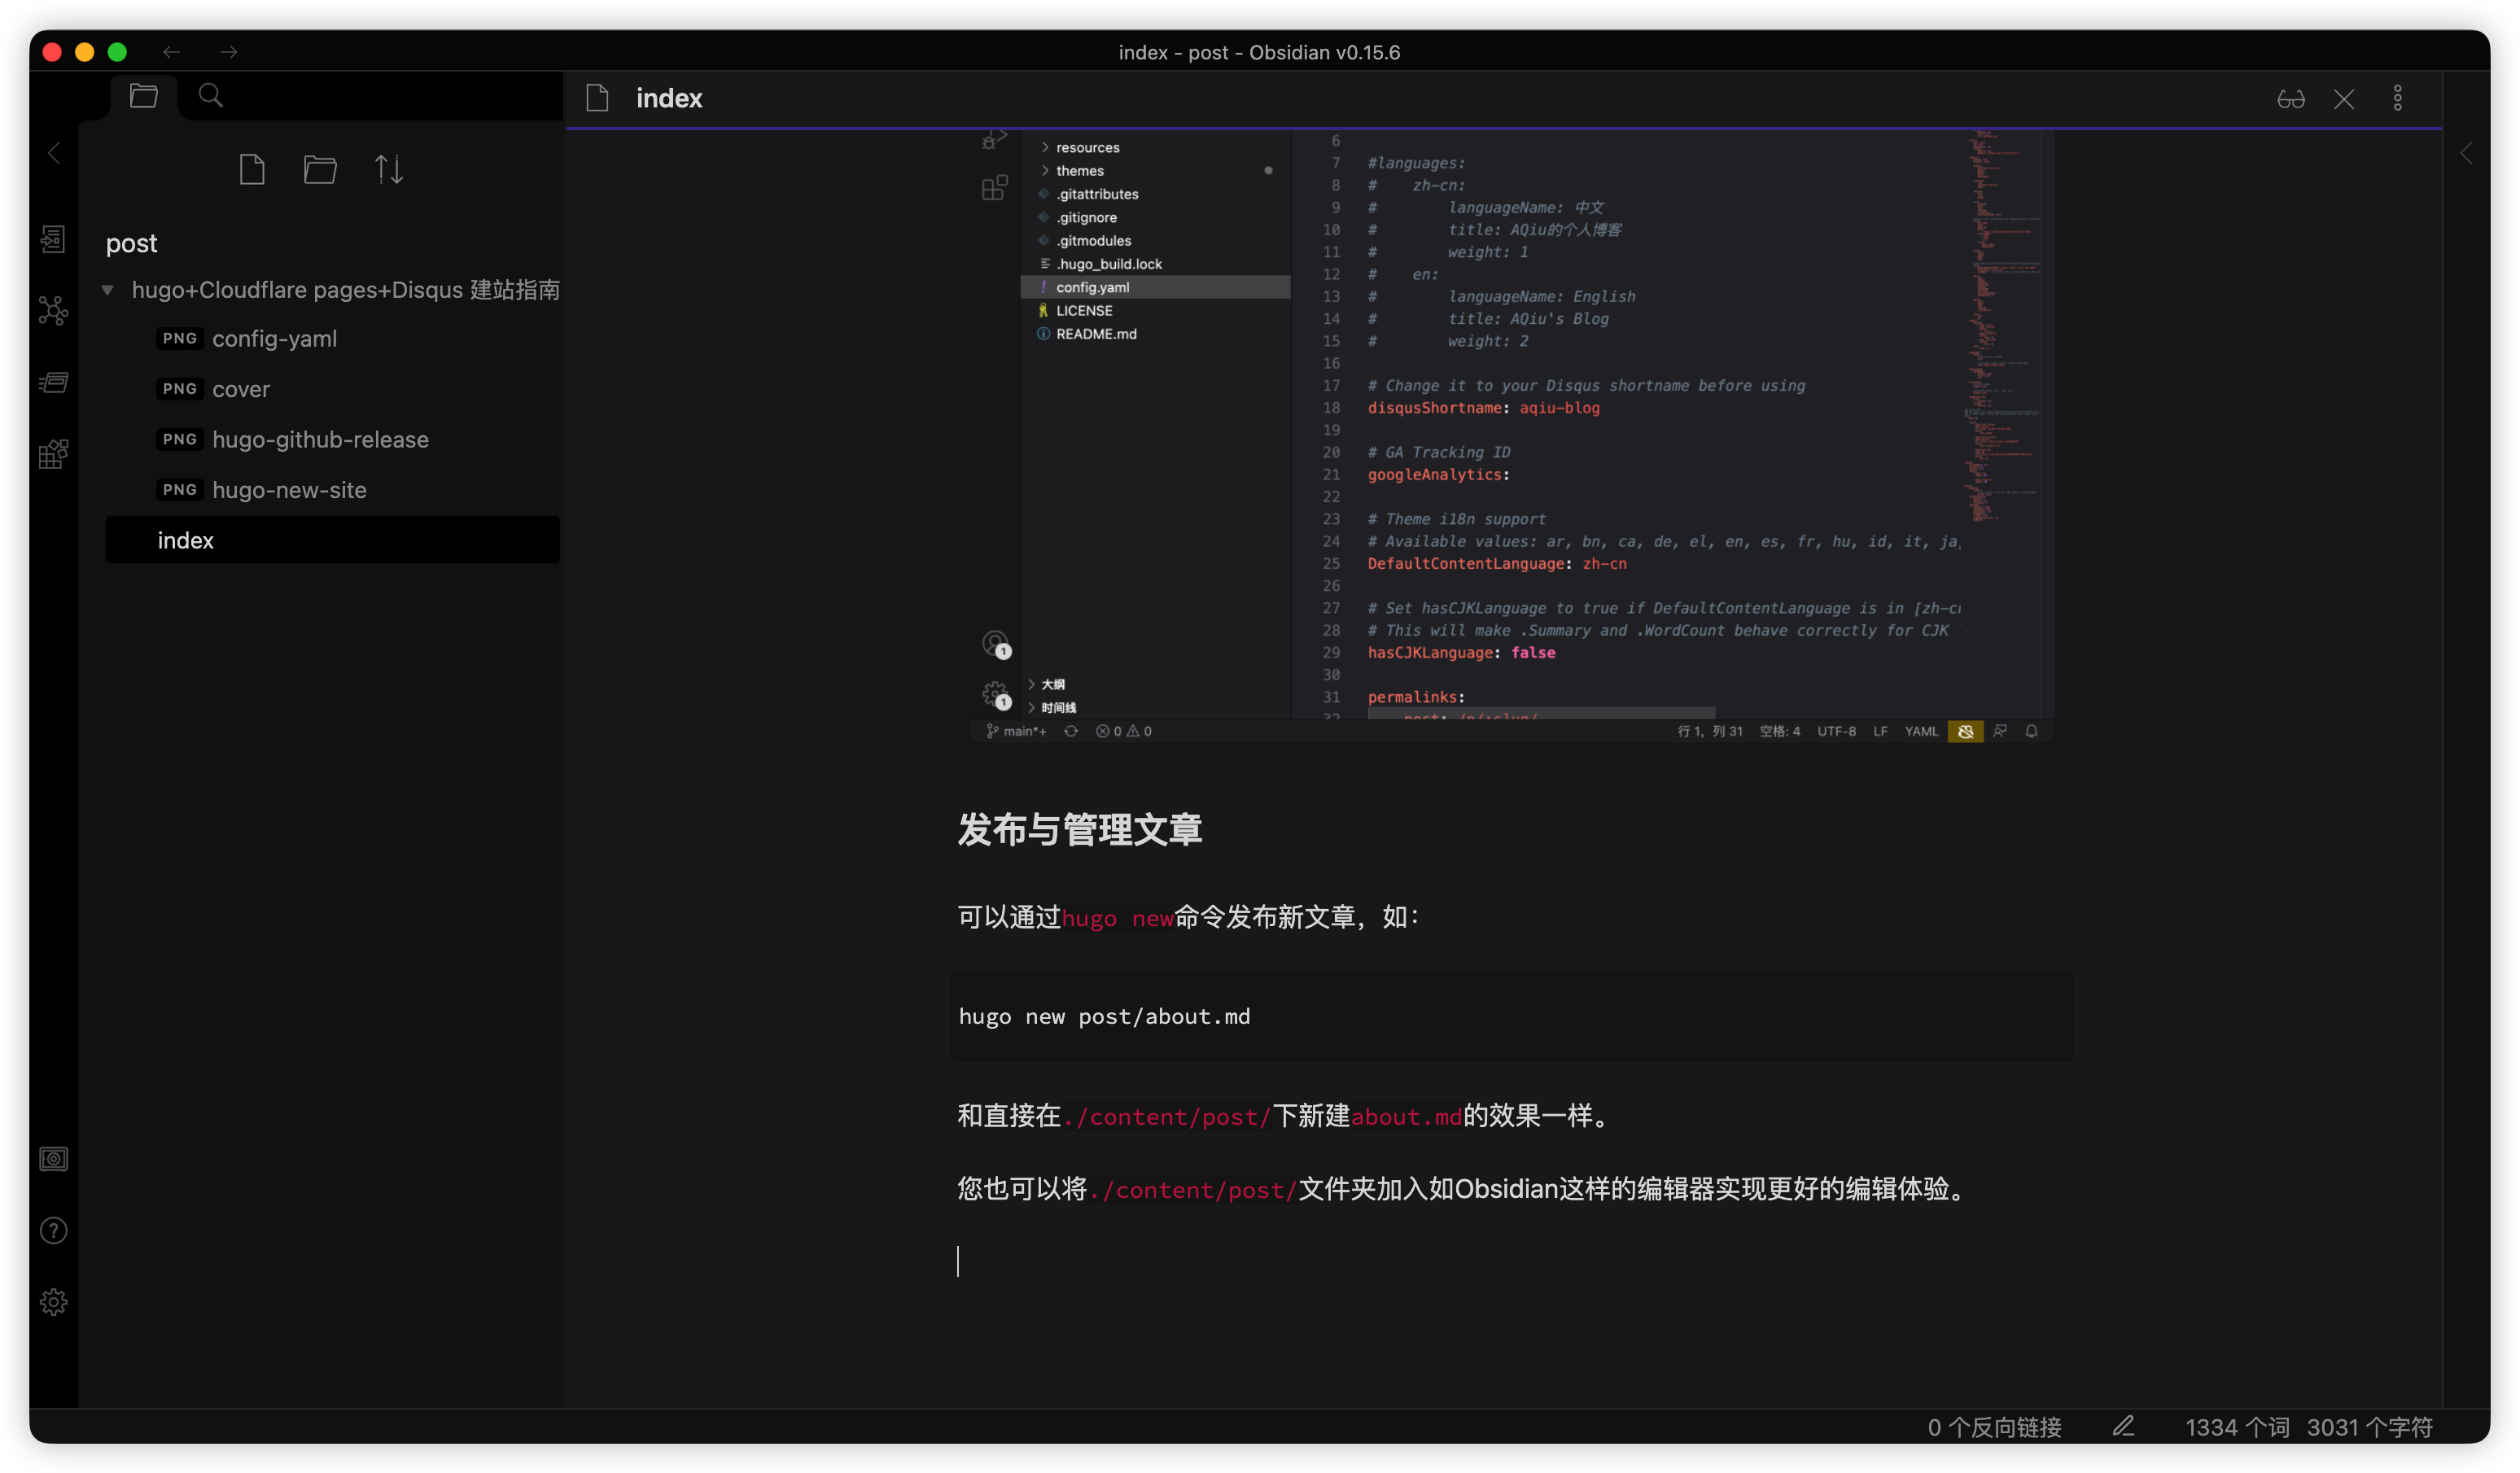Switch to reading view with glasses icon
The width and height of the screenshot is (2520, 1473).
coord(2291,98)
